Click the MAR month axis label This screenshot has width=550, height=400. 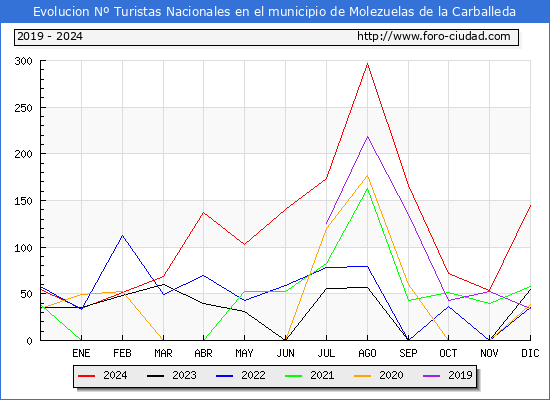(x=163, y=353)
